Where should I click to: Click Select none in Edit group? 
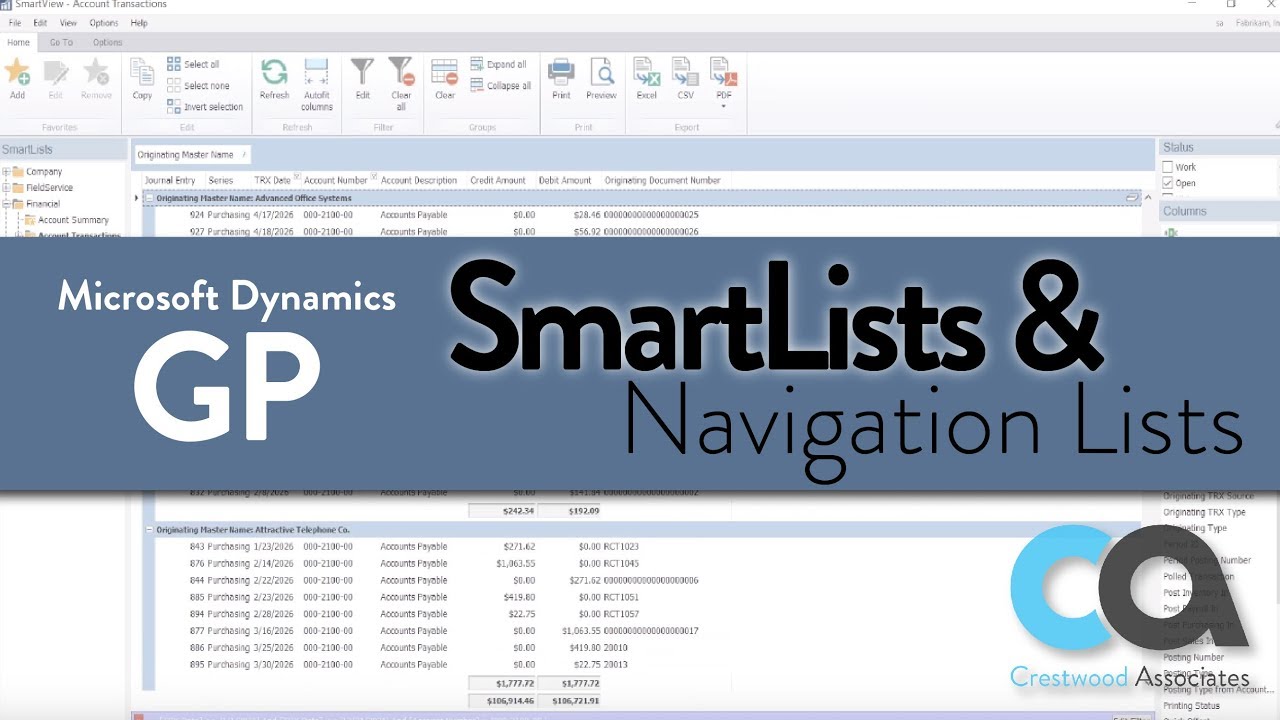(x=198, y=86)
